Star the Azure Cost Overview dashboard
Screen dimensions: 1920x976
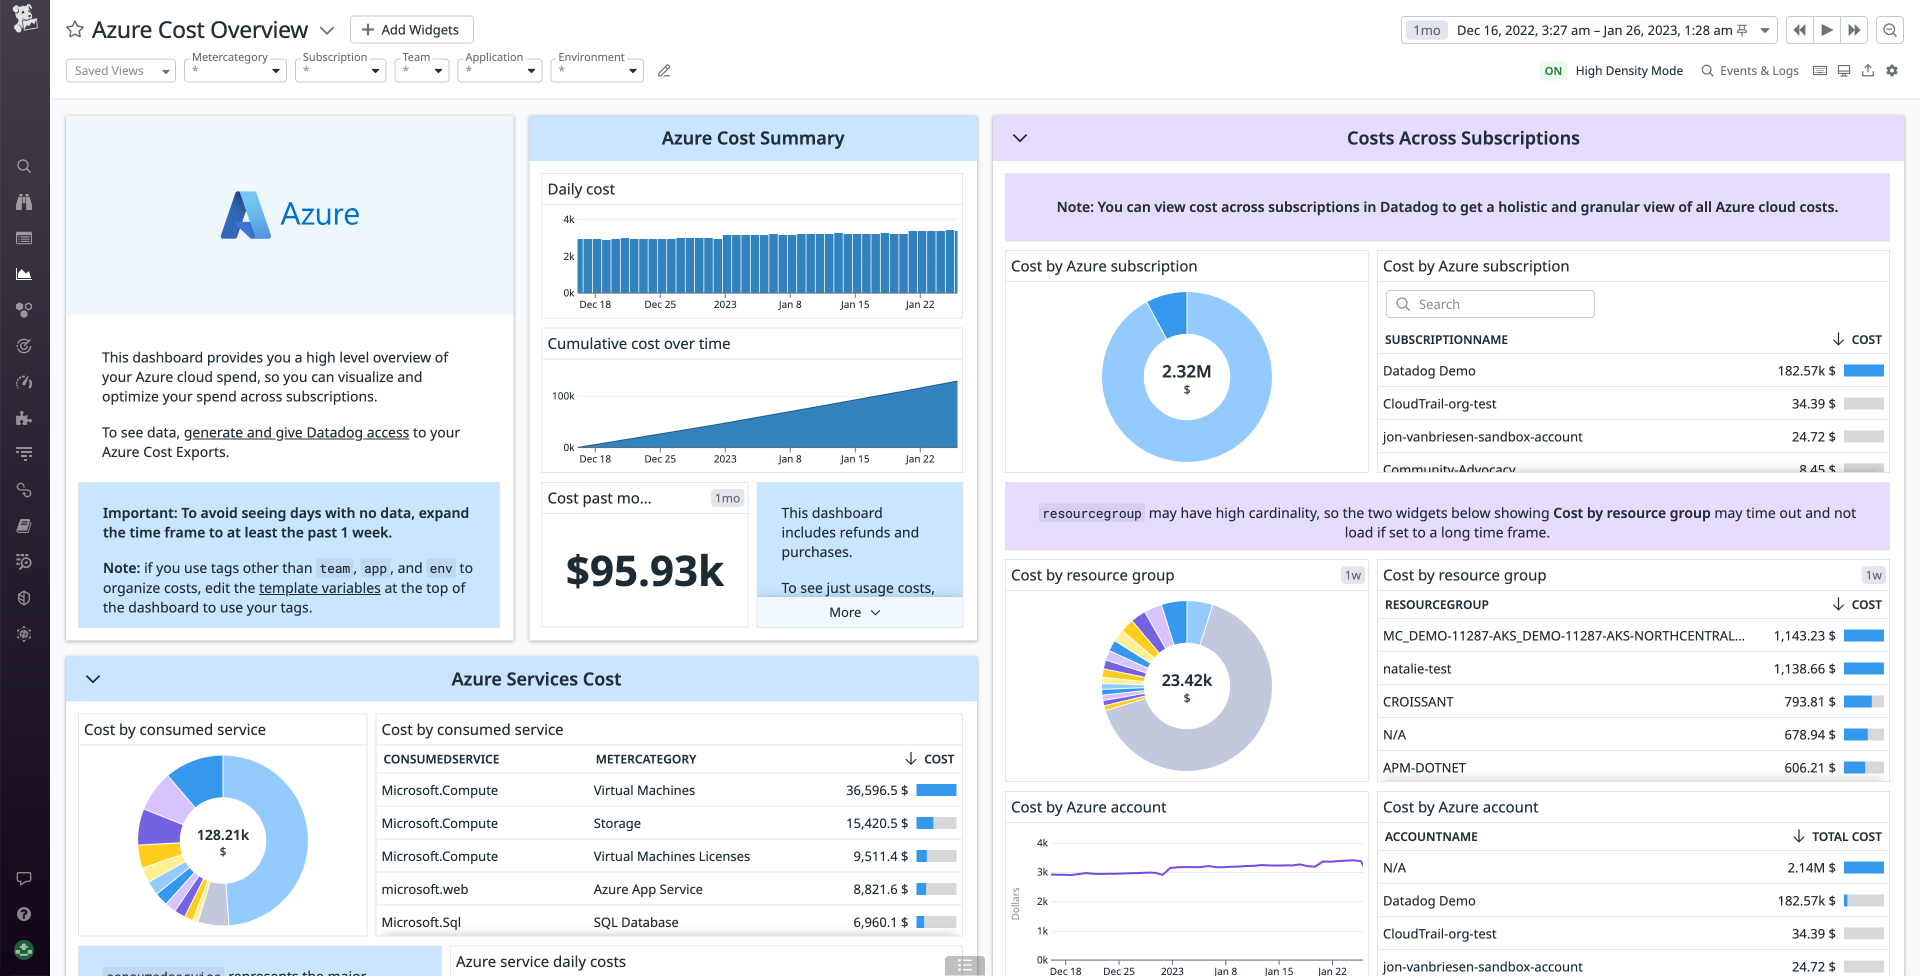pos(74,29)
